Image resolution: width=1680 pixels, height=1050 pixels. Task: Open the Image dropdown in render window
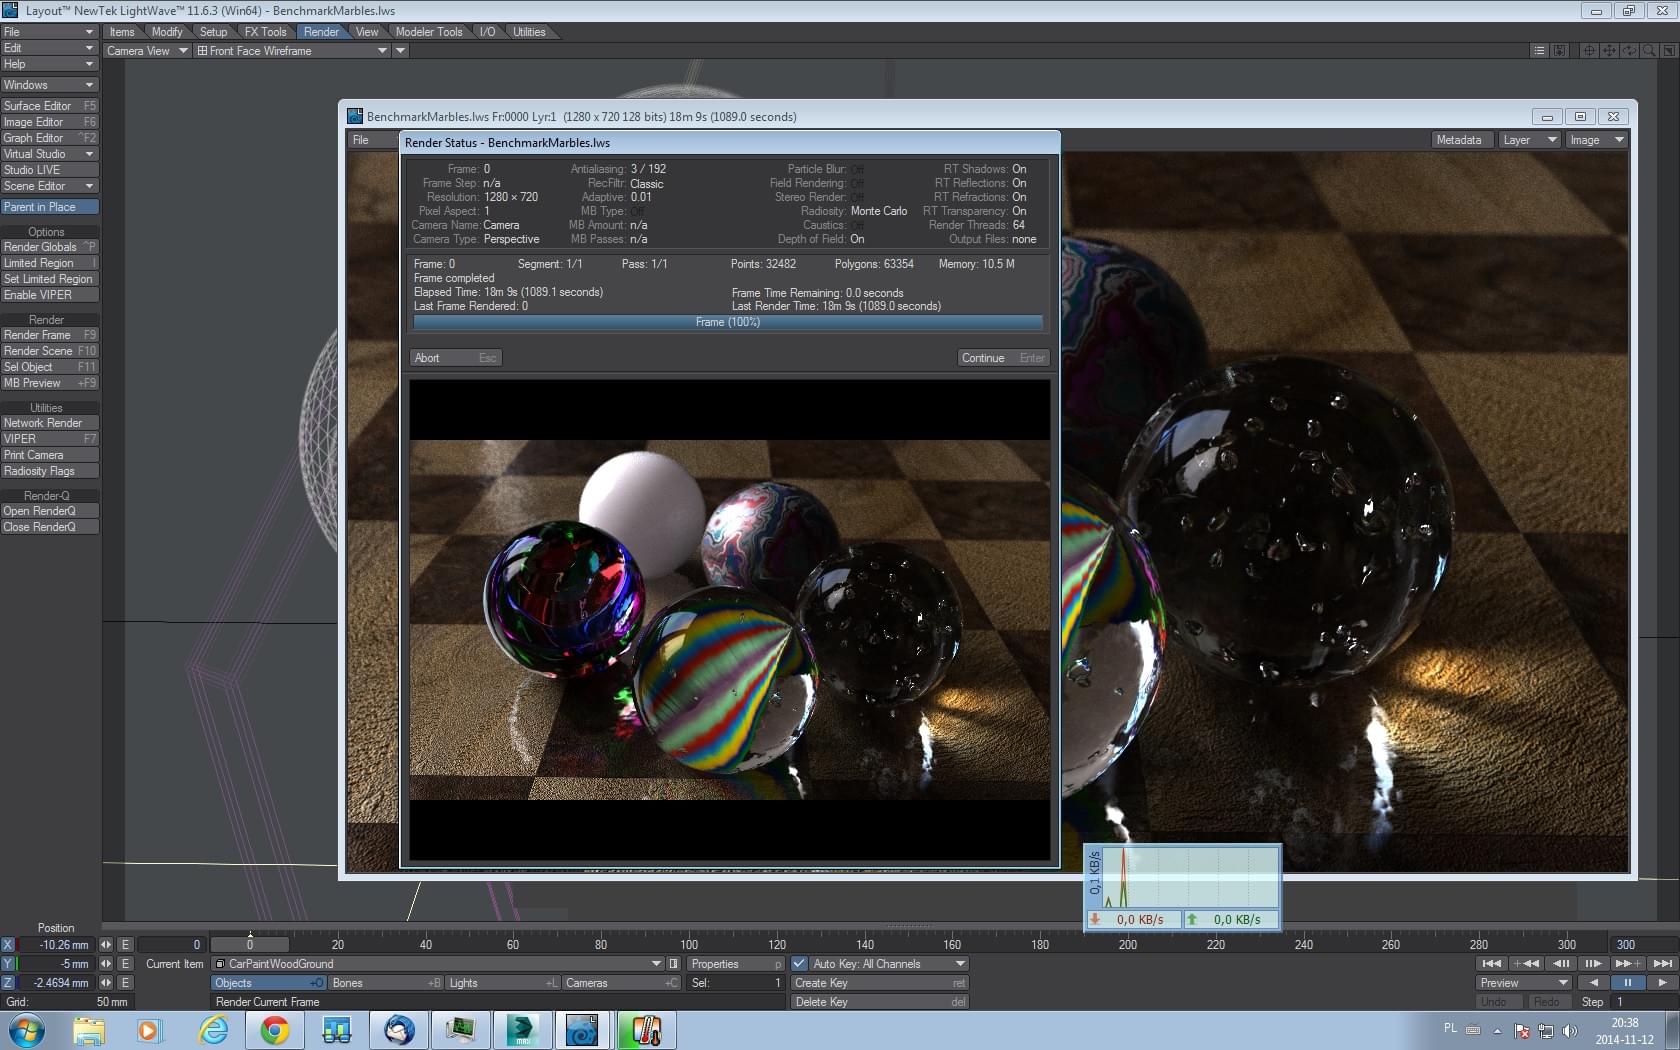(x=1597, y=140)
